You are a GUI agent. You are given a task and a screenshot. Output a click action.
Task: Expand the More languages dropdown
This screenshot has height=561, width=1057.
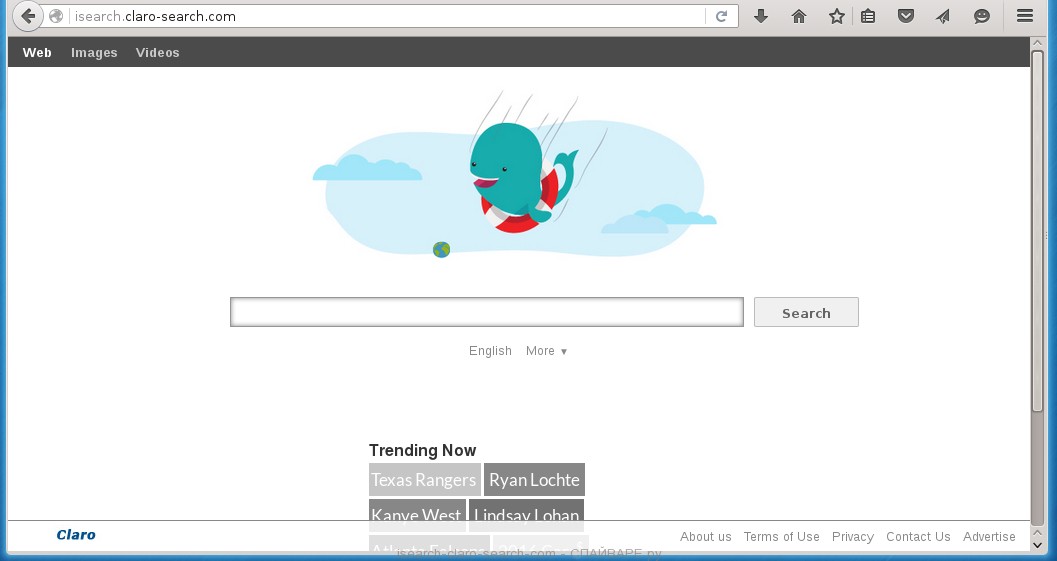(x=547, y=351)
